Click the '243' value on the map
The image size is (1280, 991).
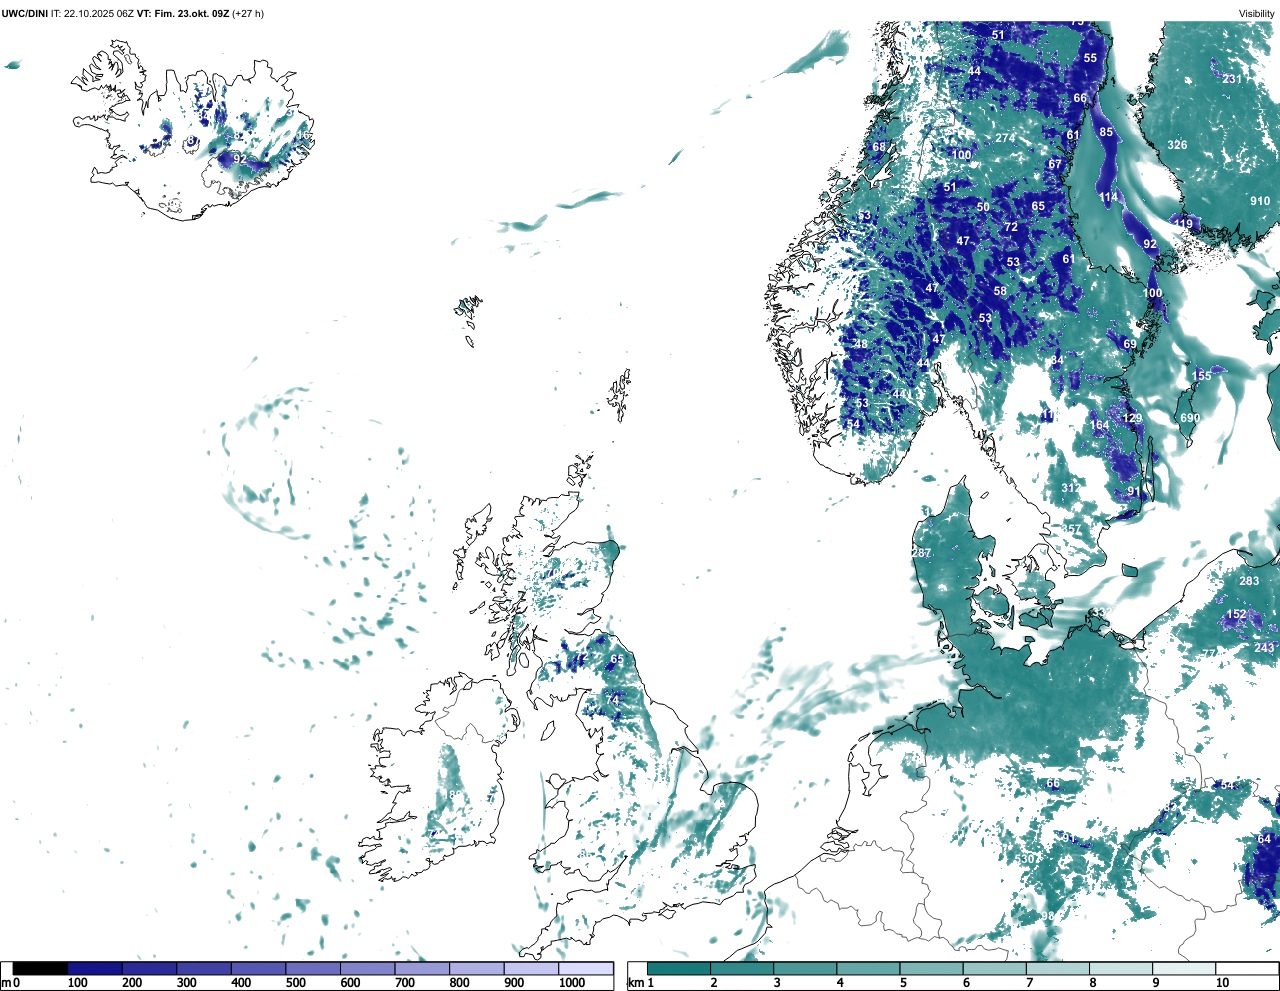click(1264, 648)
